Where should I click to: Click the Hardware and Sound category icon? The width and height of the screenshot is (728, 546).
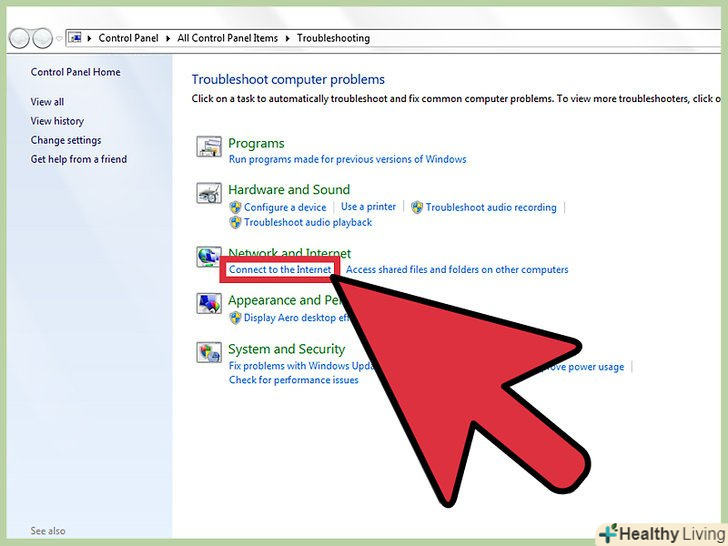pos(208,193)
